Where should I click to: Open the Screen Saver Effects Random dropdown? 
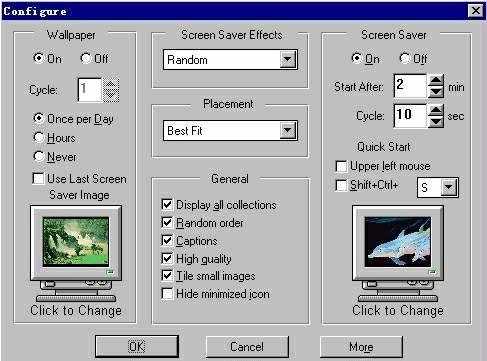[288, 60]
